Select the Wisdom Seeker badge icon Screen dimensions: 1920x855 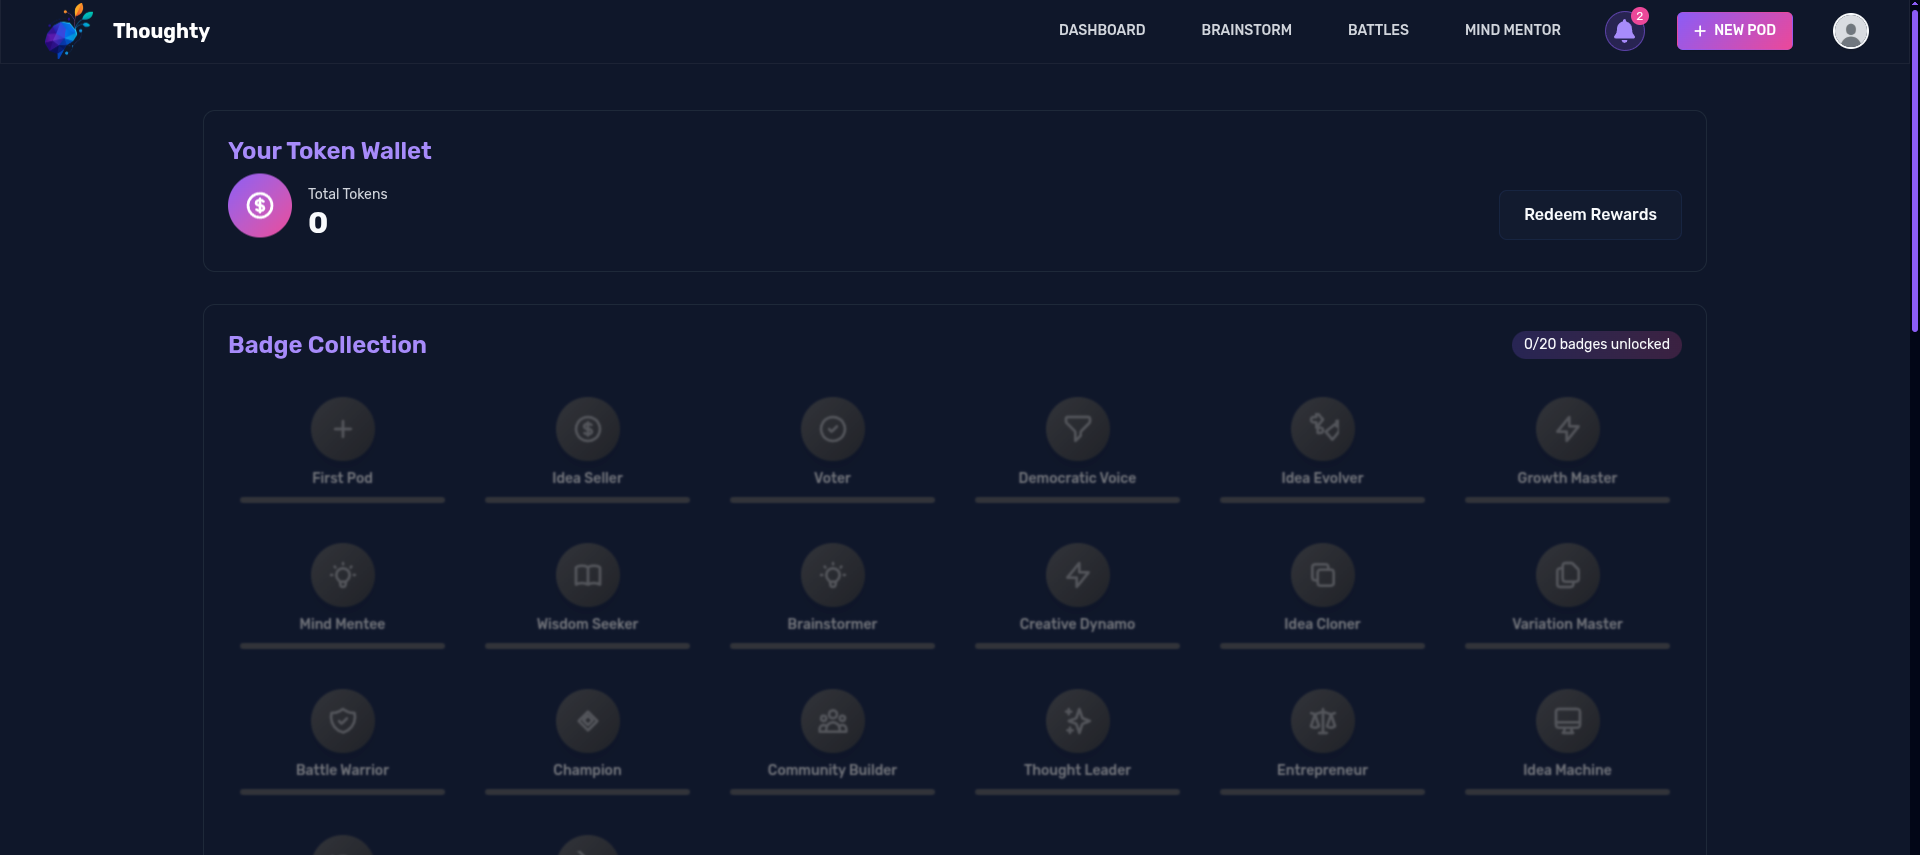(588, 575)
